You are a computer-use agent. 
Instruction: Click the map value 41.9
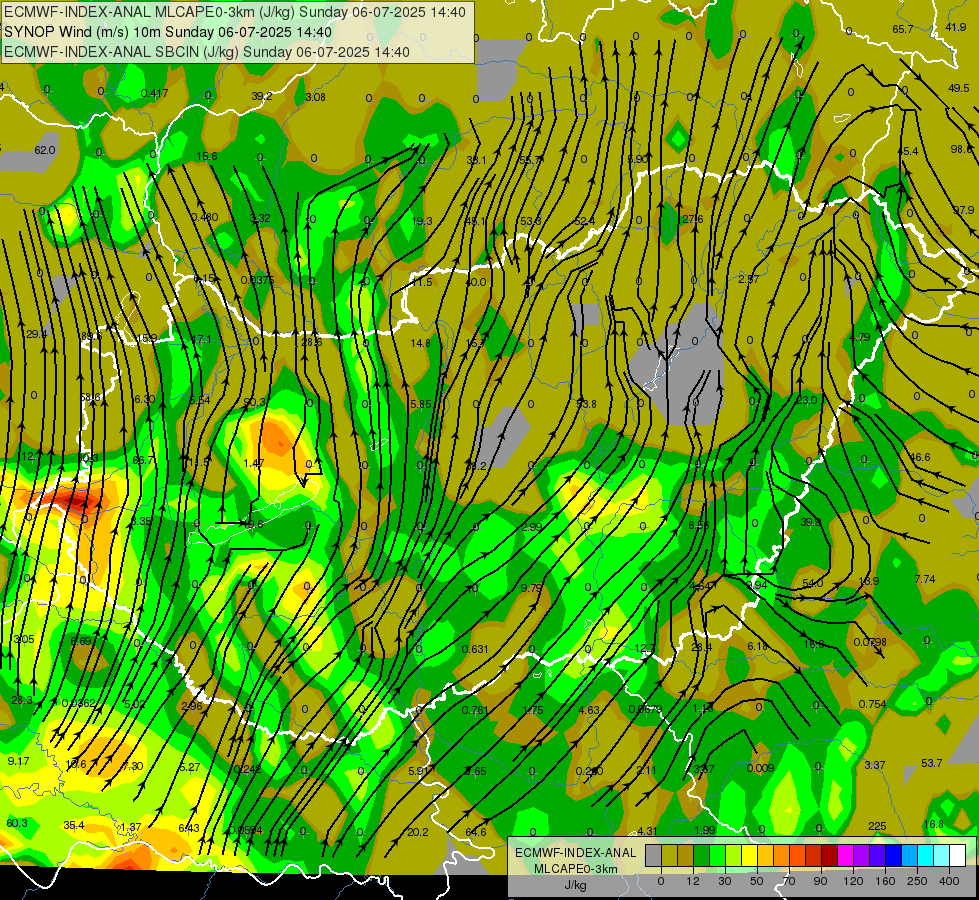point(955,27)
